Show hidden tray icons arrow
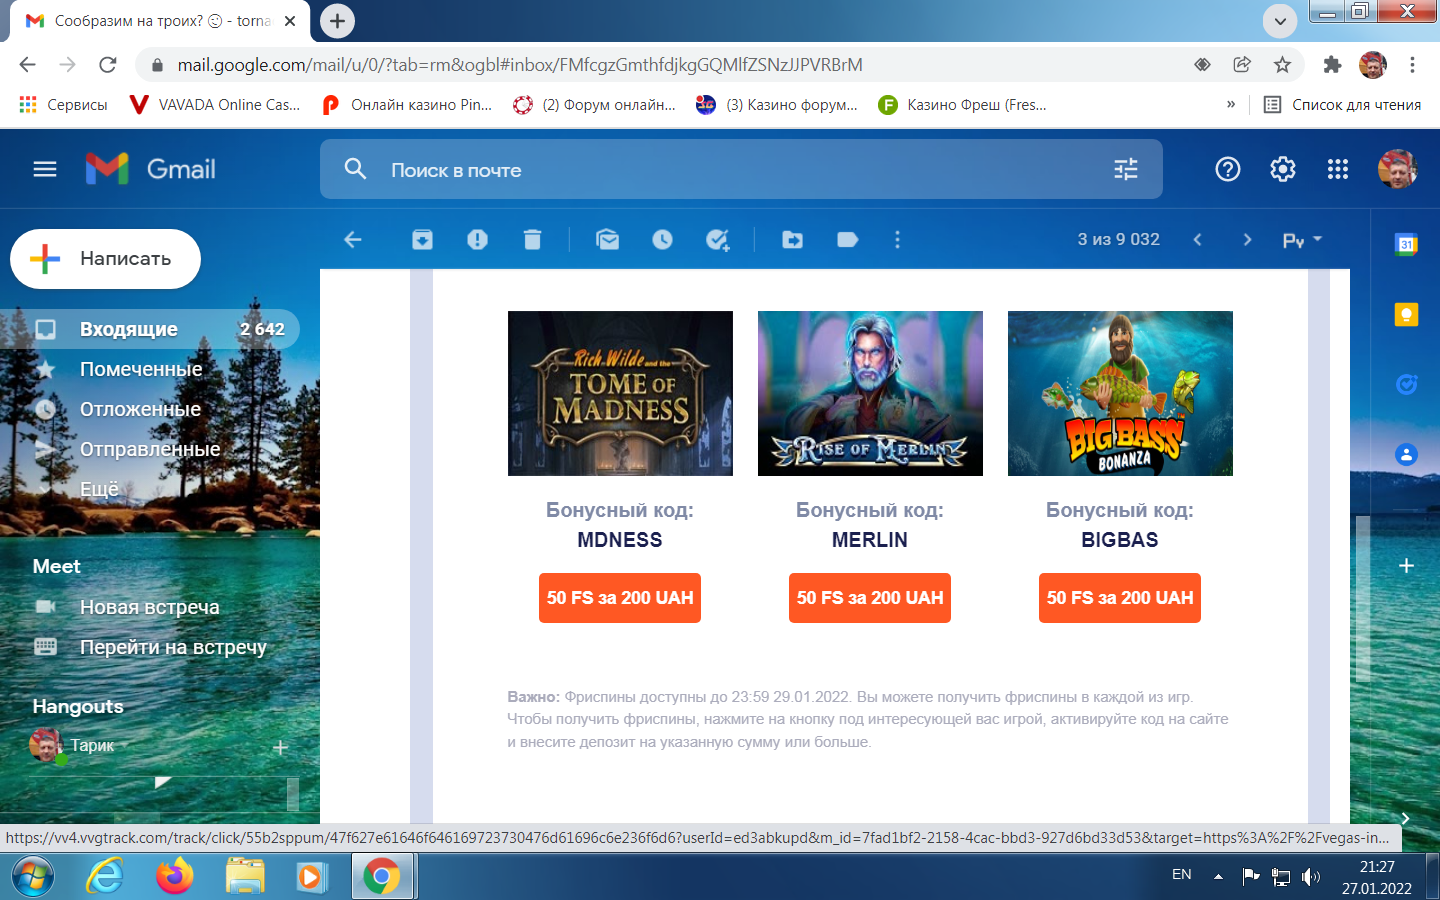This screenshot has height=900, width=1440. click(1218, 876)
